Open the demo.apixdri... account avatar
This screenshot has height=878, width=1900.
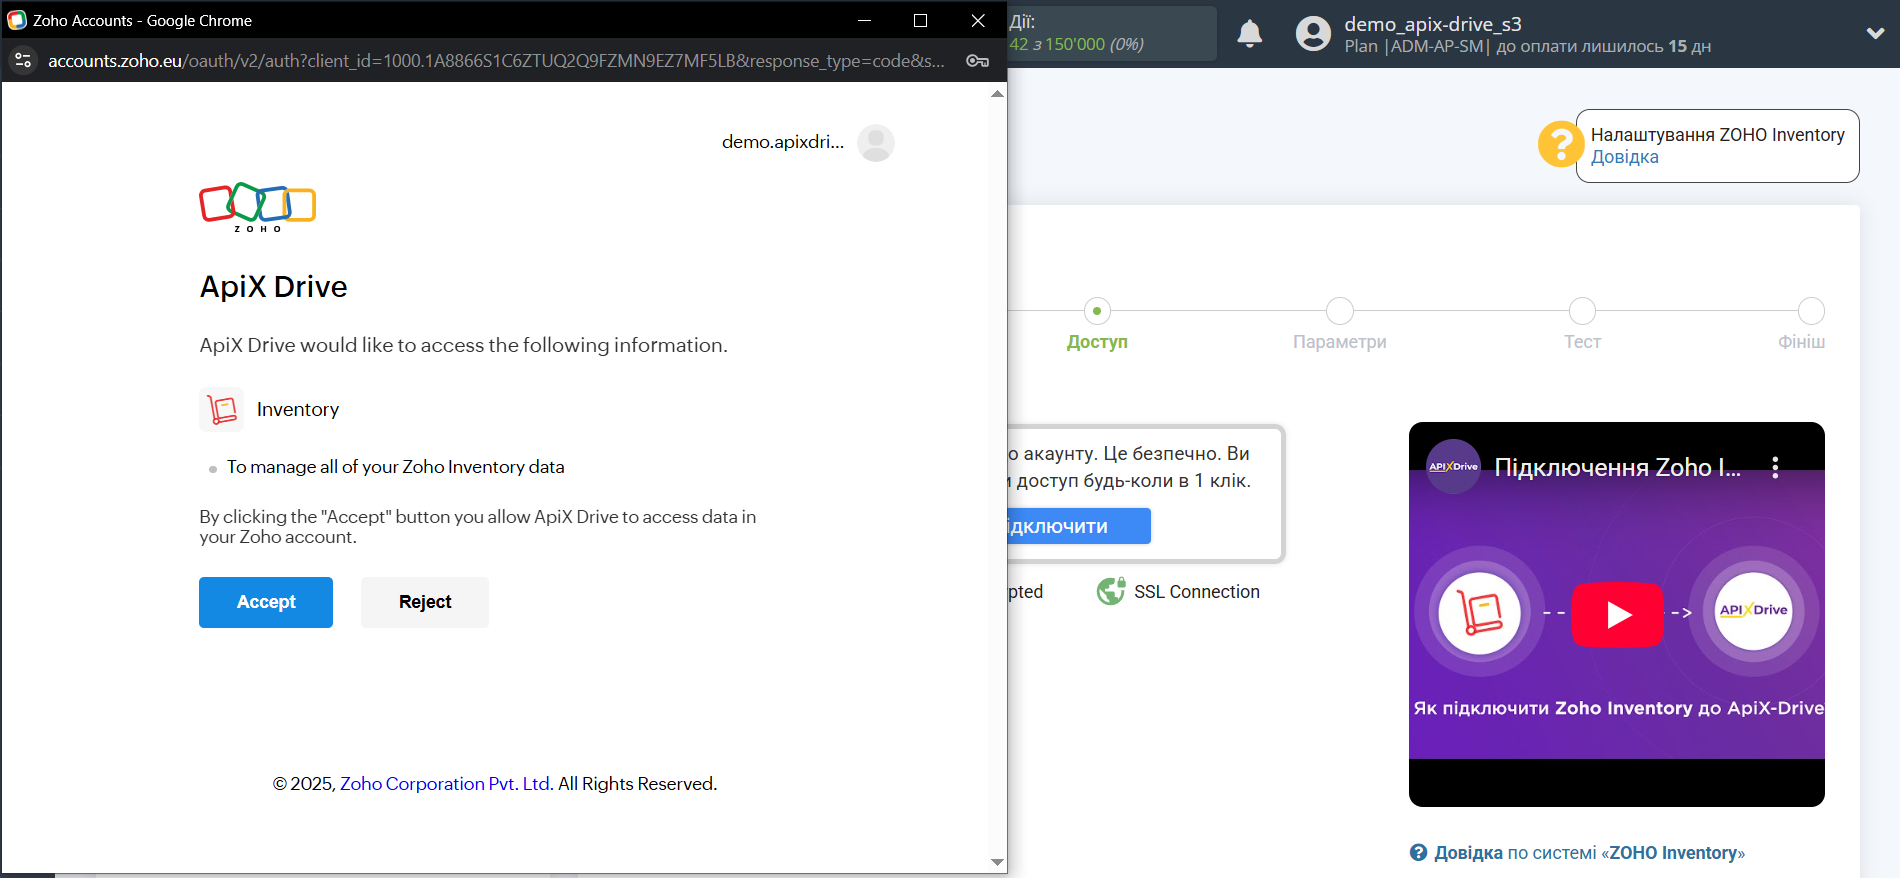point(876,143)
